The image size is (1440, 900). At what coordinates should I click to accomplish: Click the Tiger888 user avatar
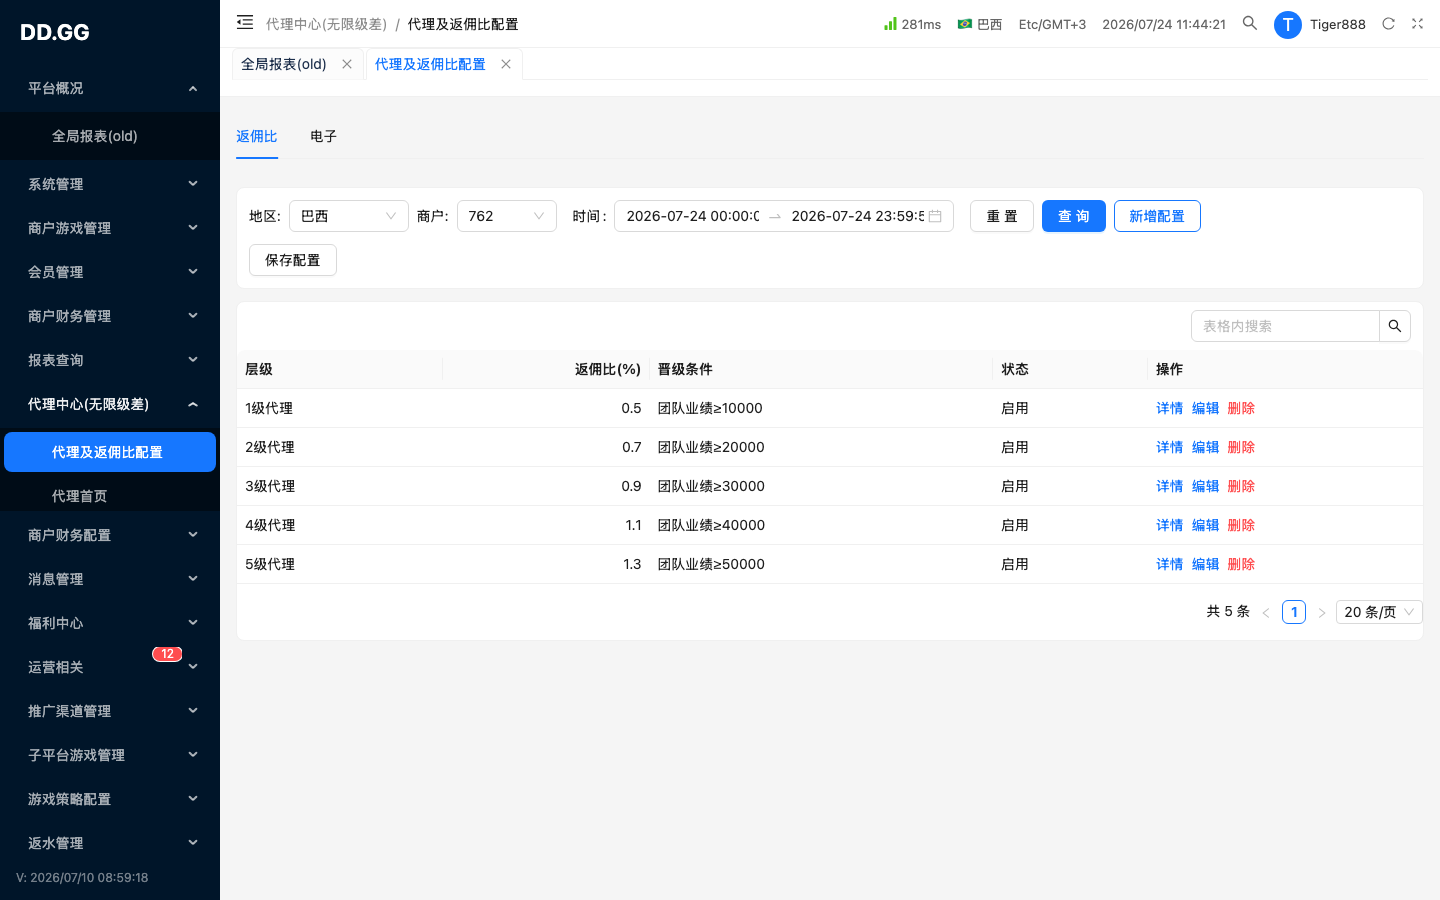click(x=1288, y=24)
